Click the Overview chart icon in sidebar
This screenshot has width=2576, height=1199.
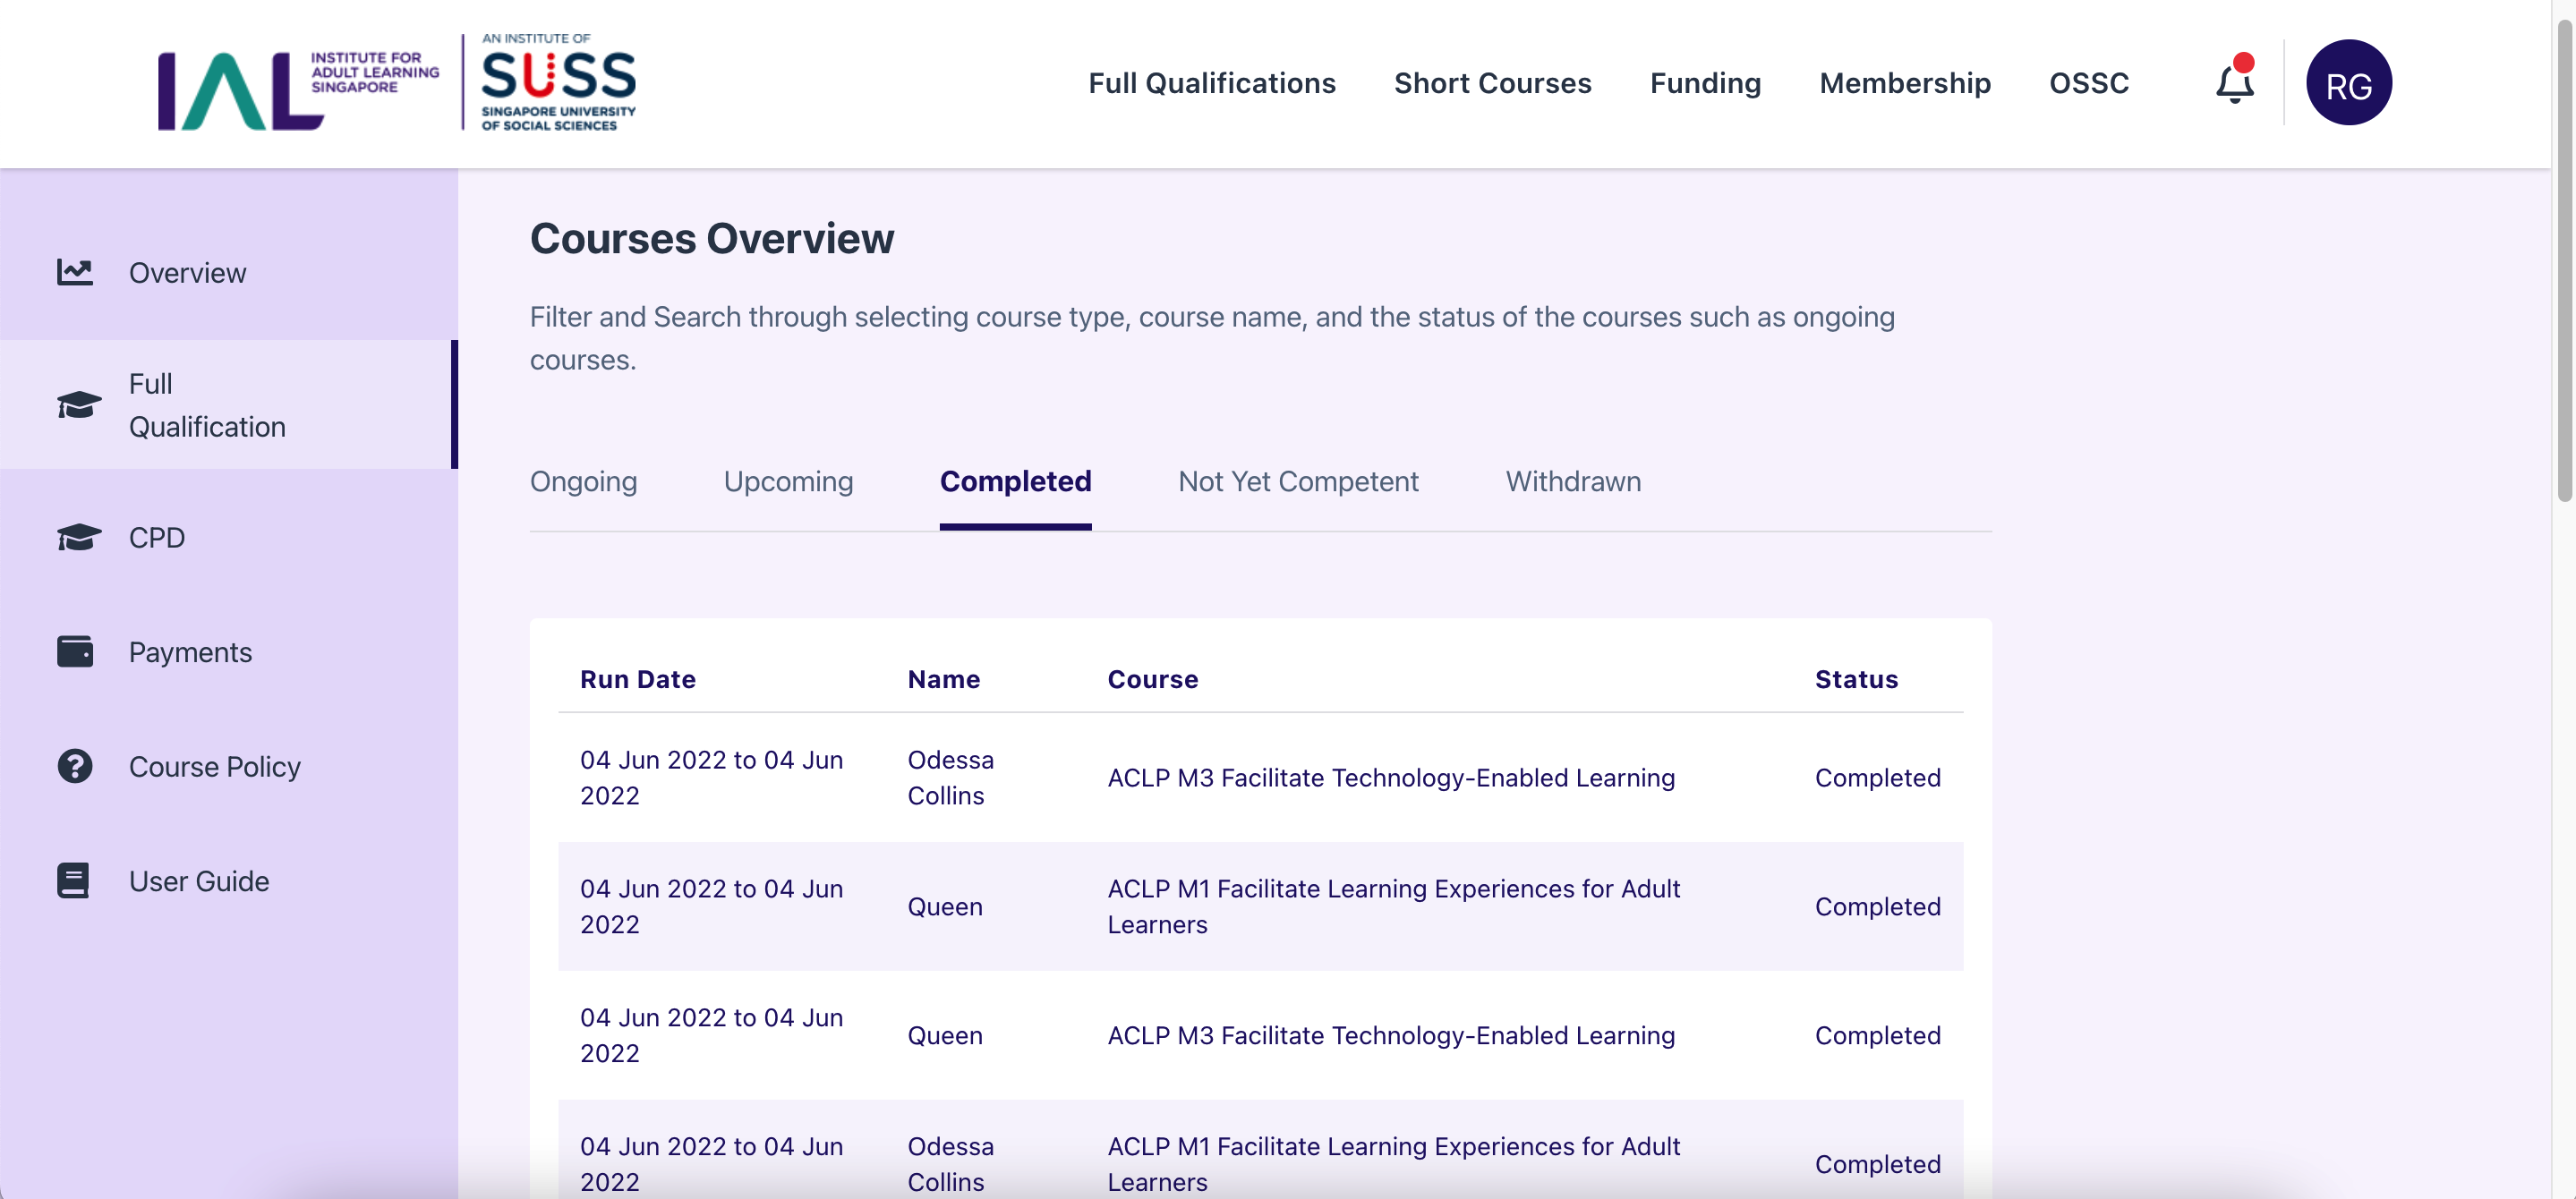(x=75, y=272)
